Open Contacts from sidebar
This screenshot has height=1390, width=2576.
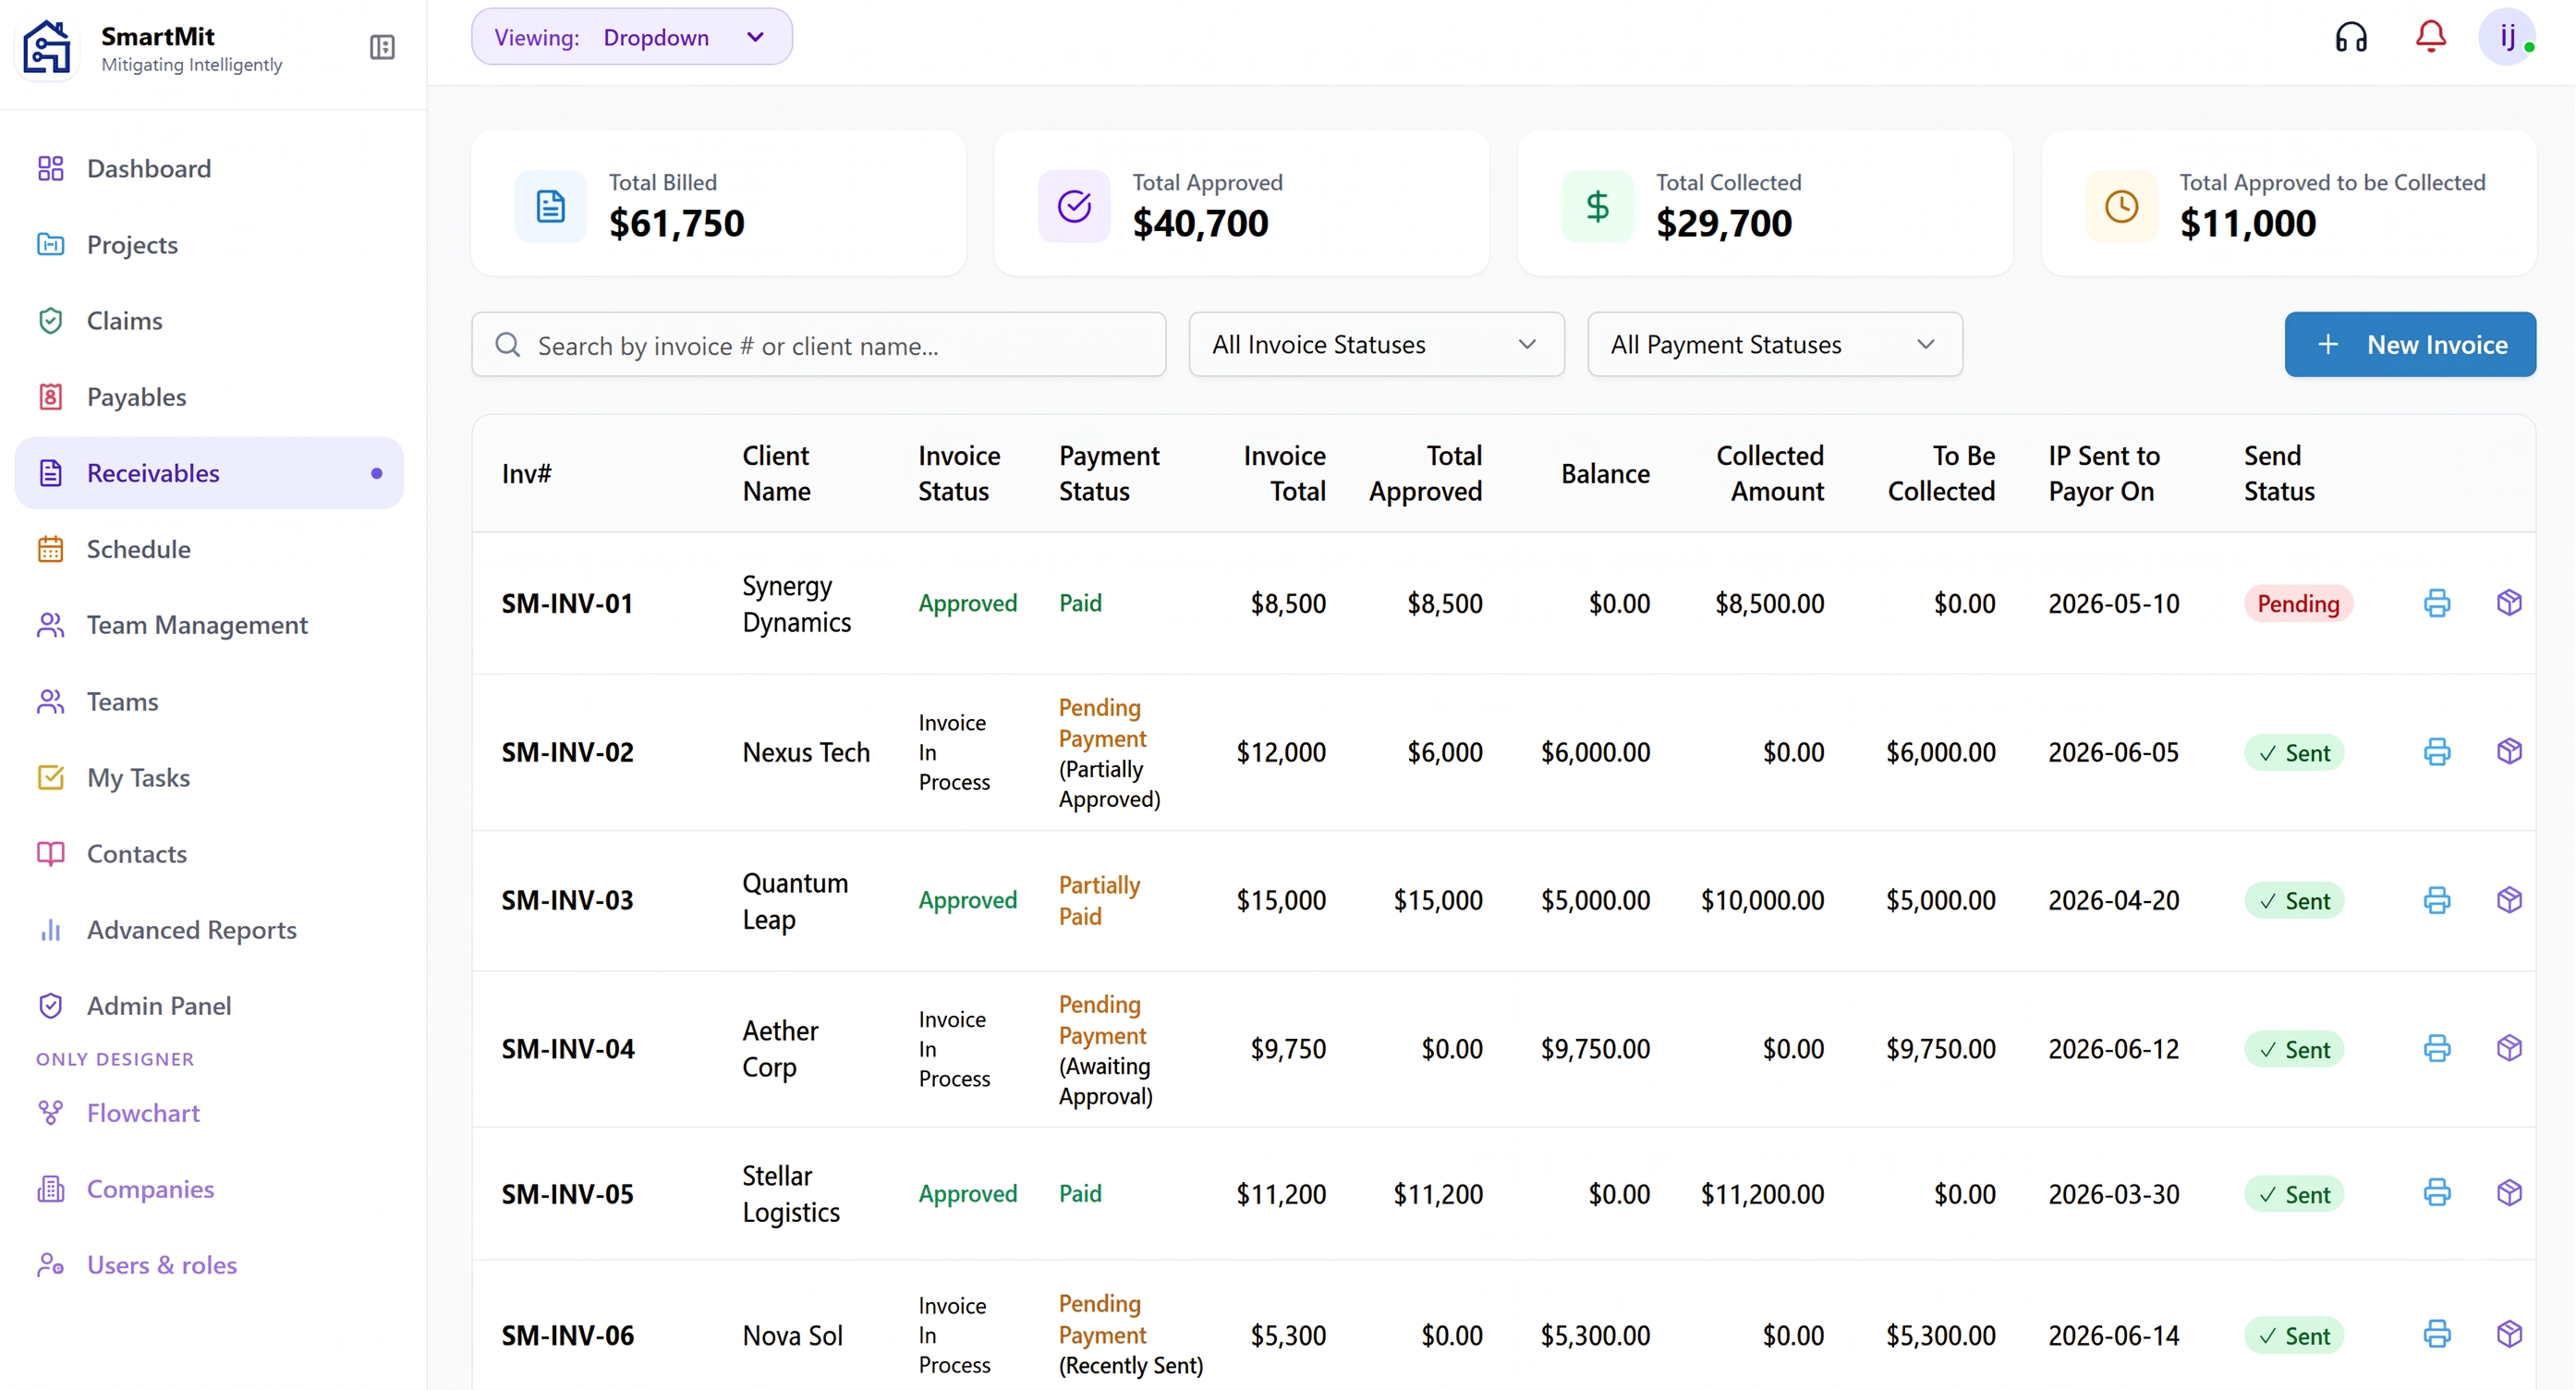209,853
